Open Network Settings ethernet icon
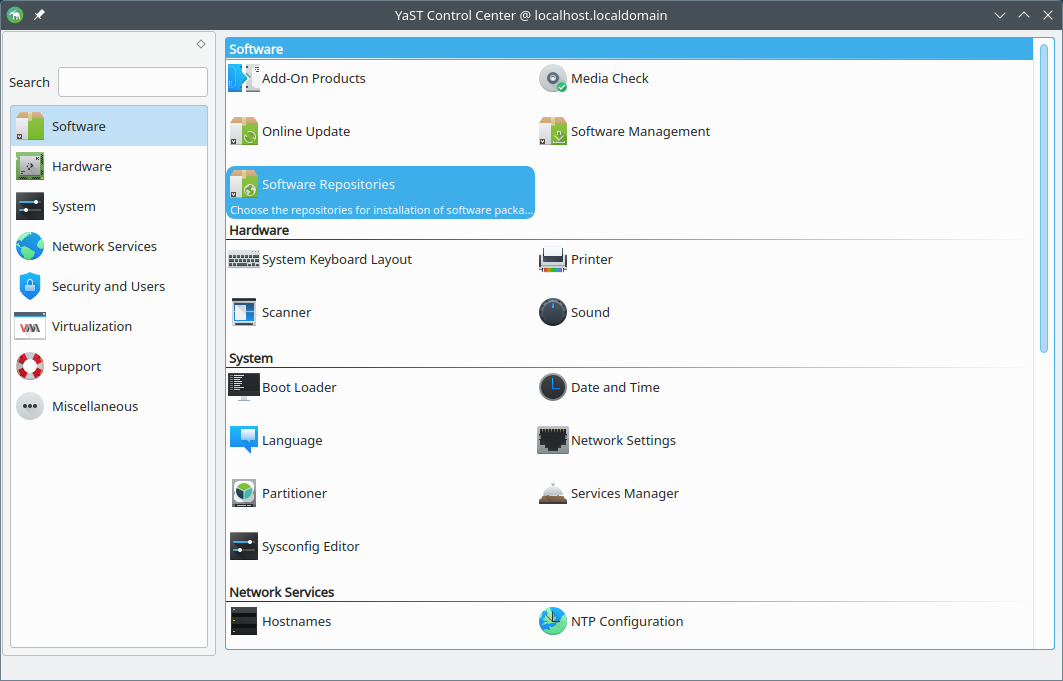Viewport: 1063px width, 681px height. pos(553,440)
